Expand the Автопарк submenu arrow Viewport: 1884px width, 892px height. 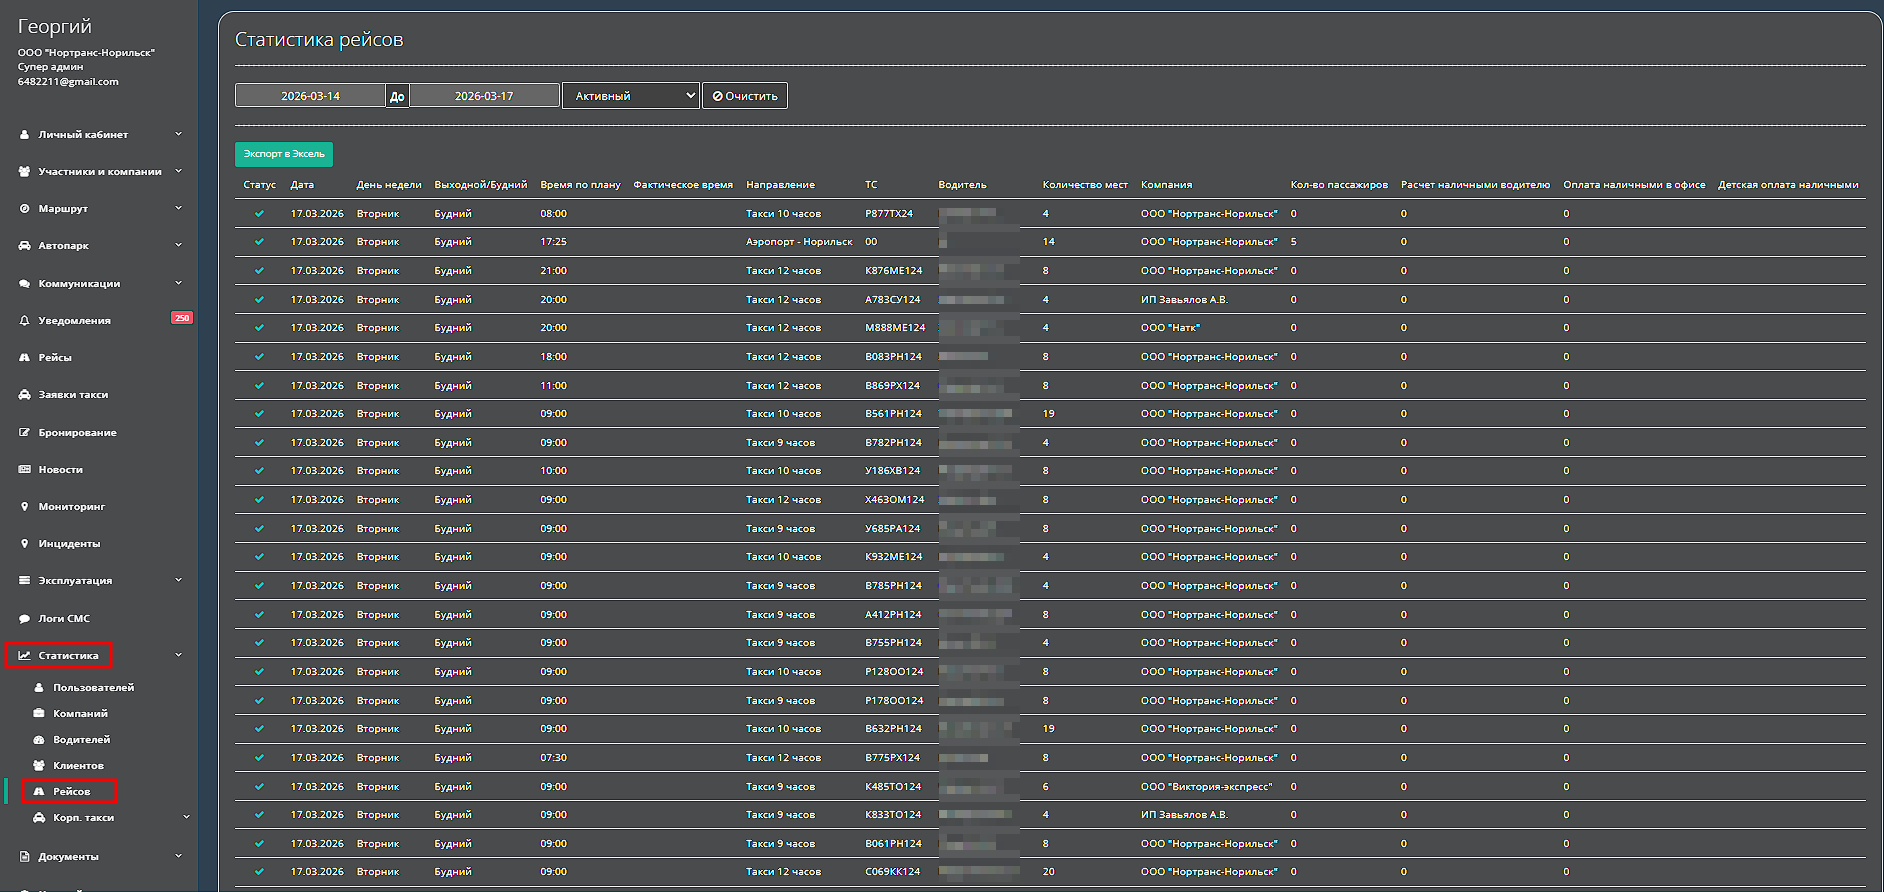tap(179, 245)
